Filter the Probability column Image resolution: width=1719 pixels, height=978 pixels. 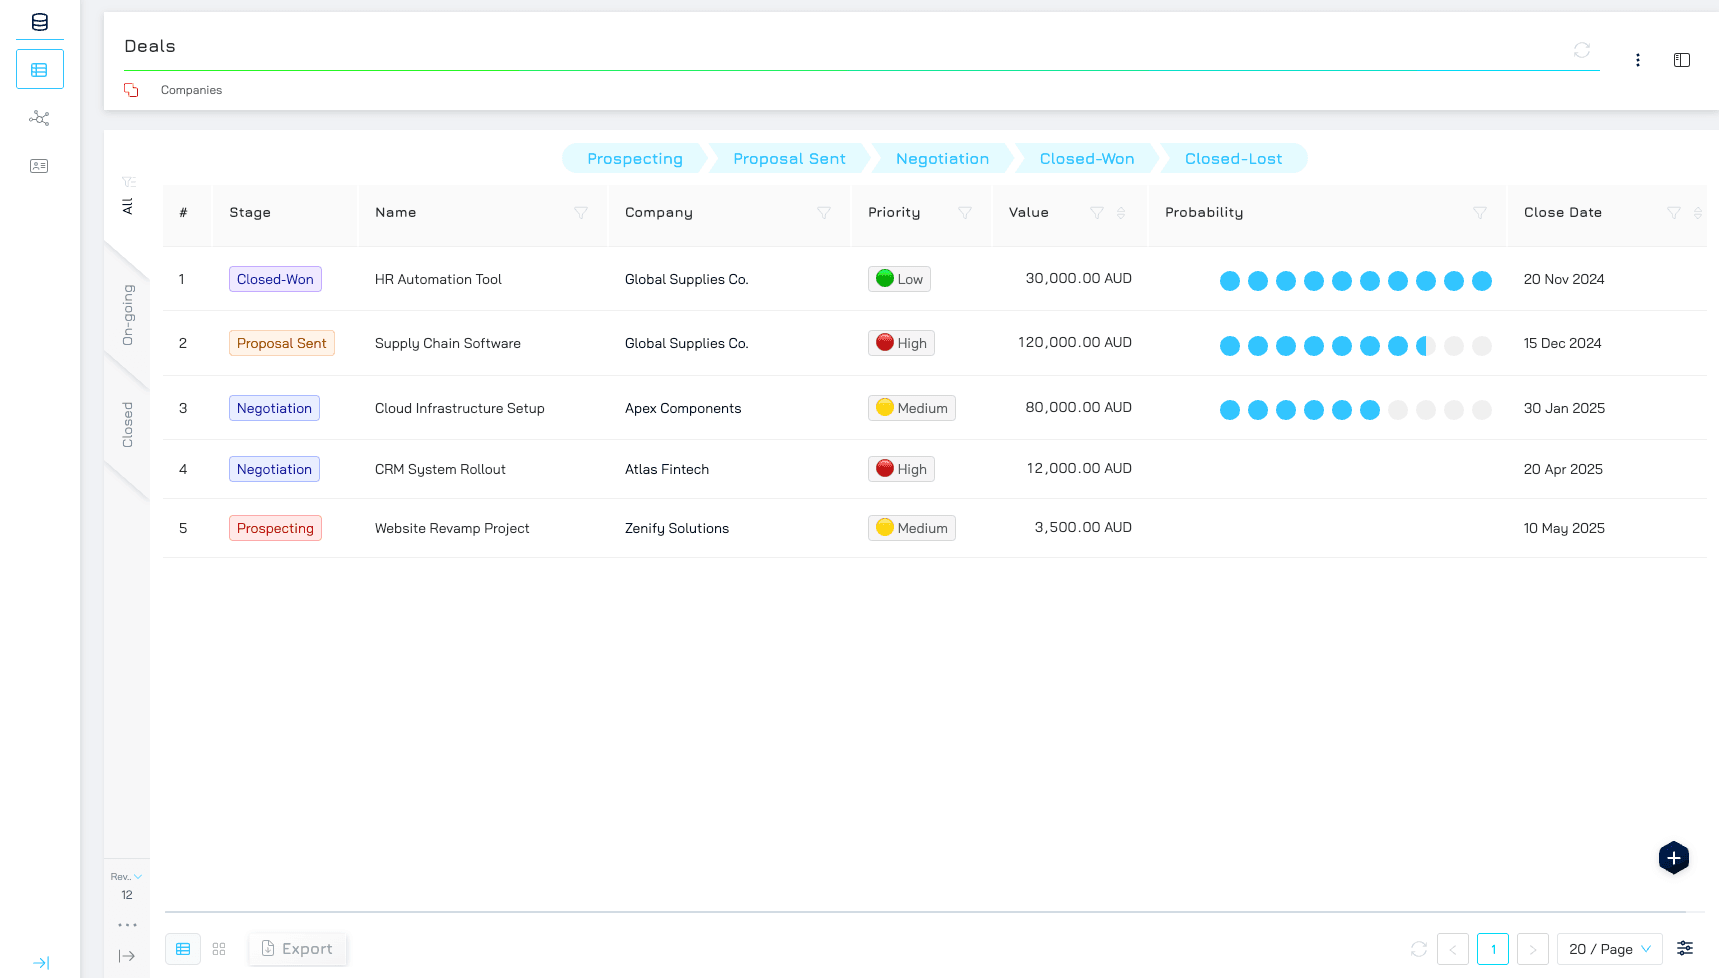[1480, 213]
